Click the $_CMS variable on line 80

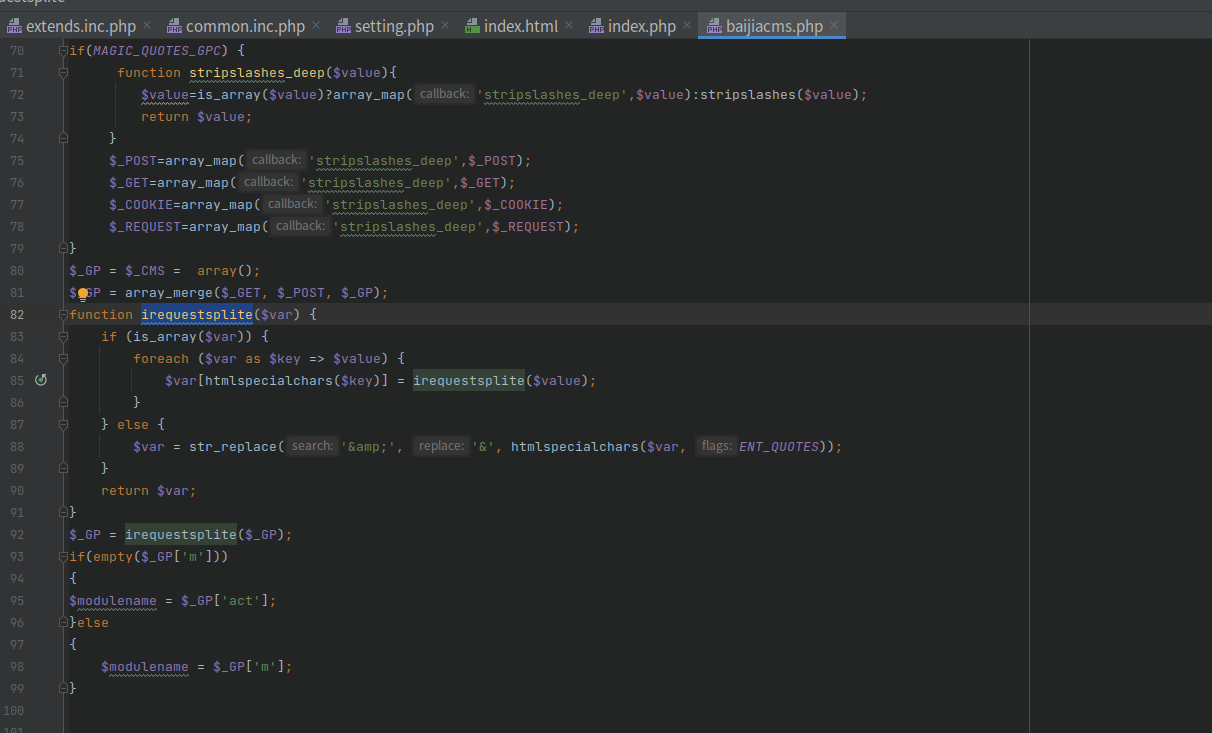point(145,270)
